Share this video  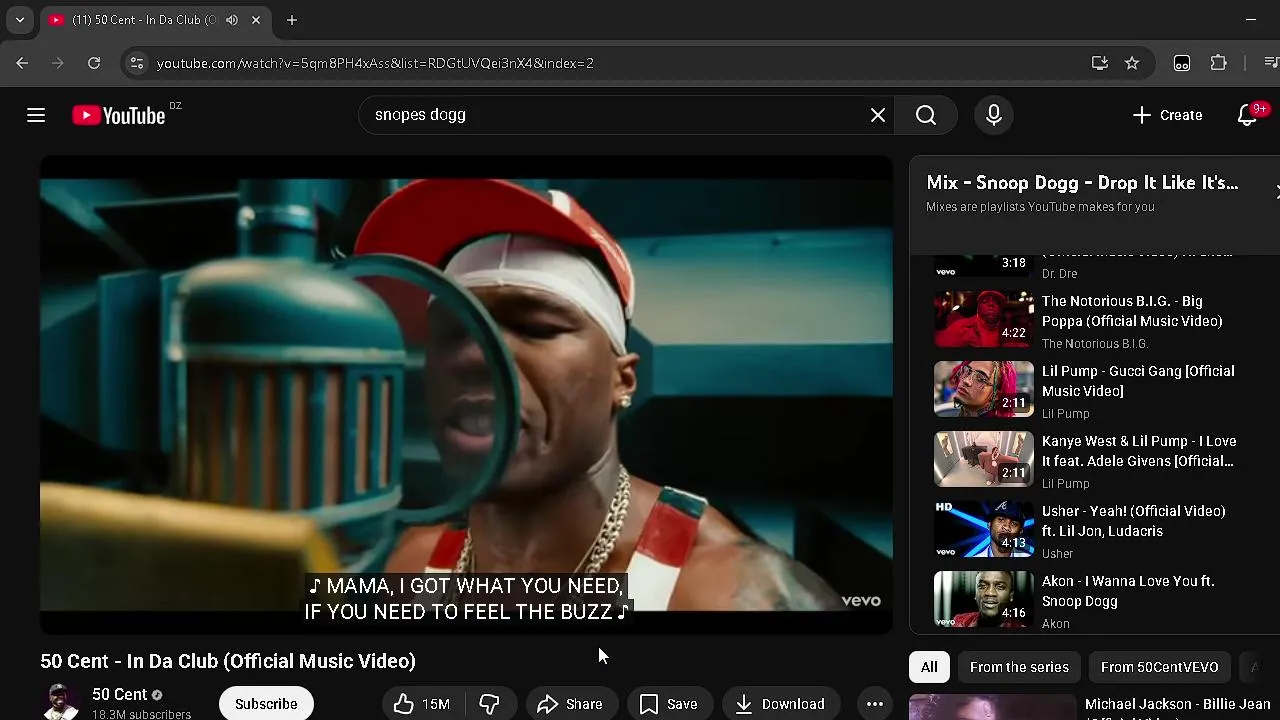coord(570,704)
